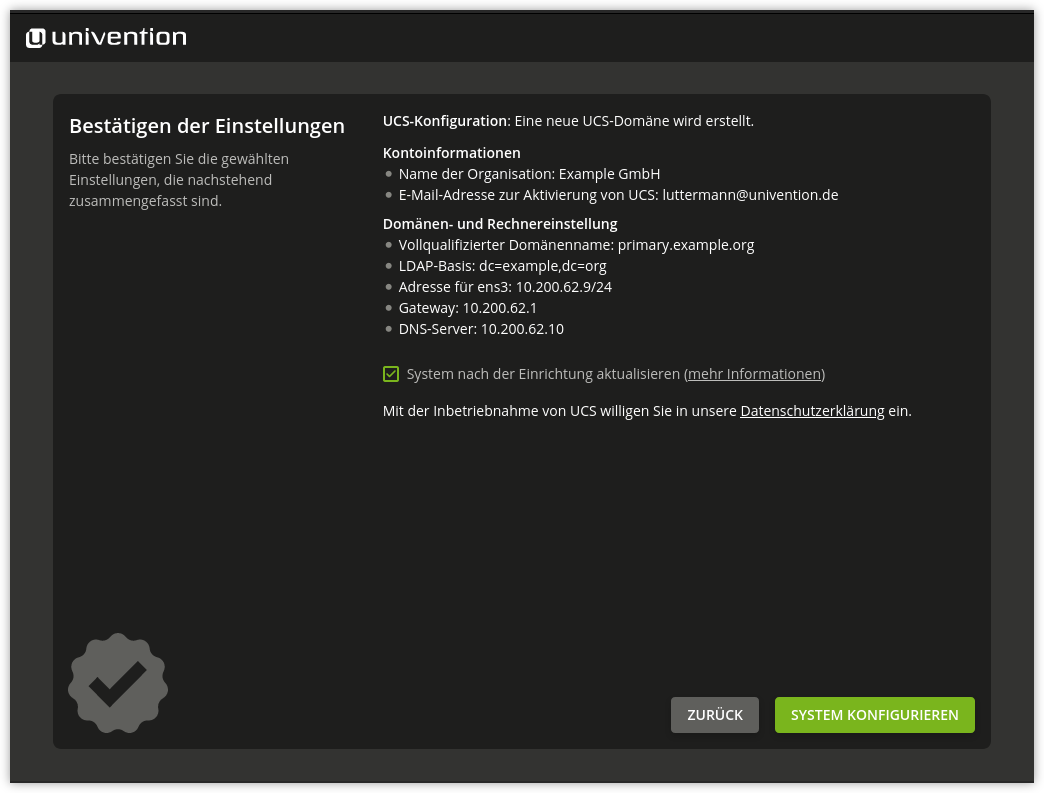1044x793 pixels.
Task: Click the bullet icon beside 'Name der Organisation'
Action: [x=388, y=173]
